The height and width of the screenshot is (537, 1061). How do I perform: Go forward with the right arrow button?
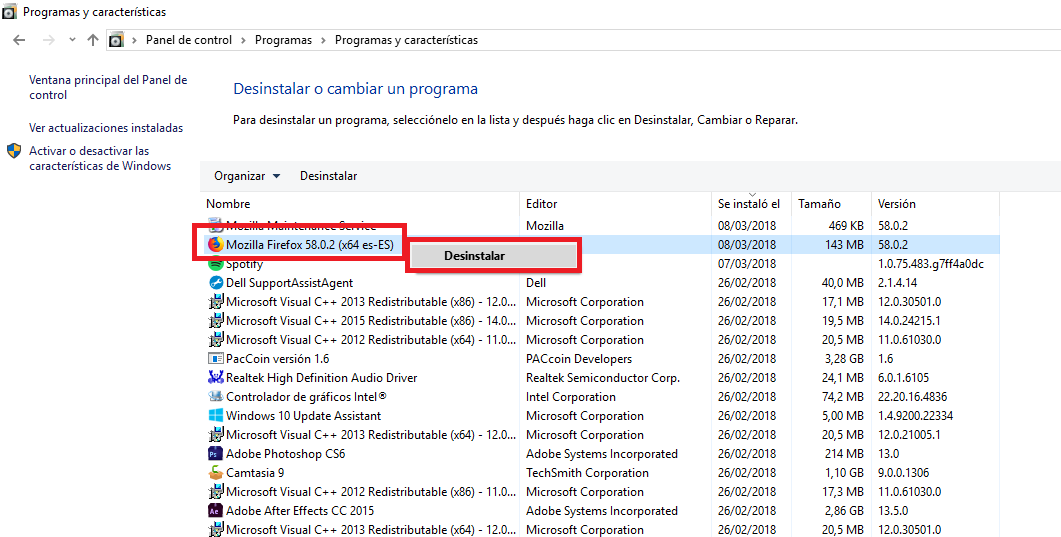click(48, 40)
